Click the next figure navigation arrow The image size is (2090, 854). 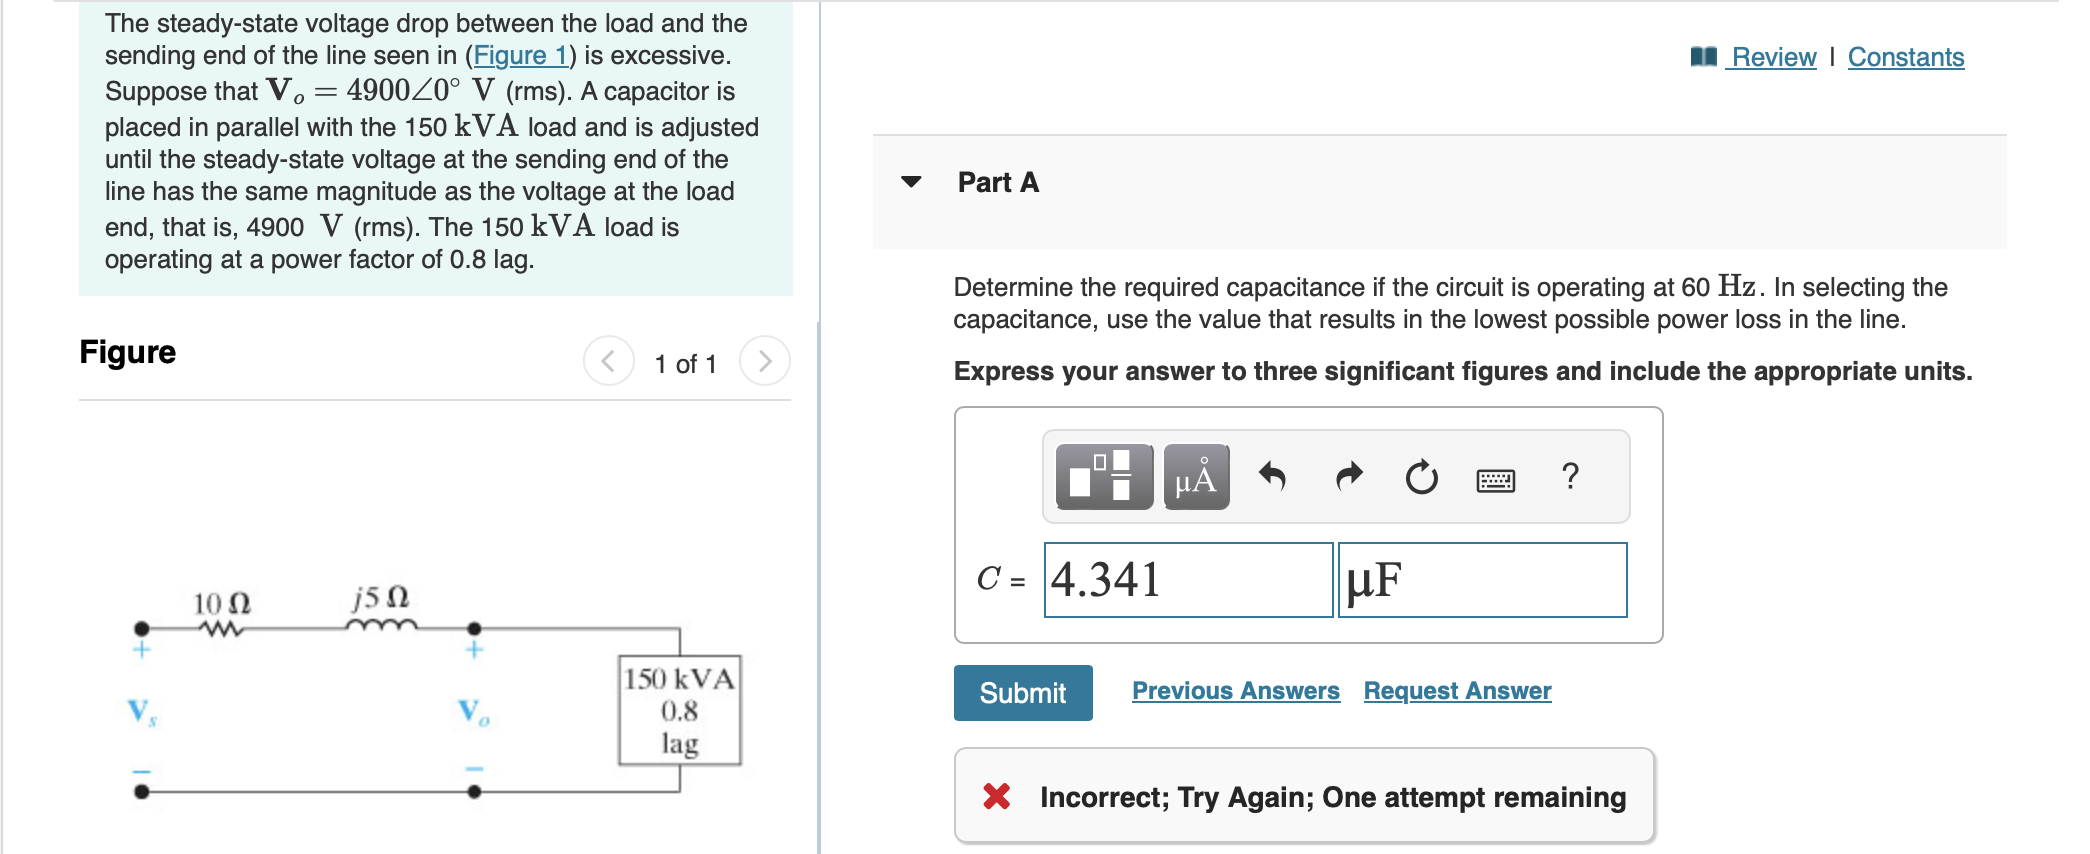click(x=764, y=361)
